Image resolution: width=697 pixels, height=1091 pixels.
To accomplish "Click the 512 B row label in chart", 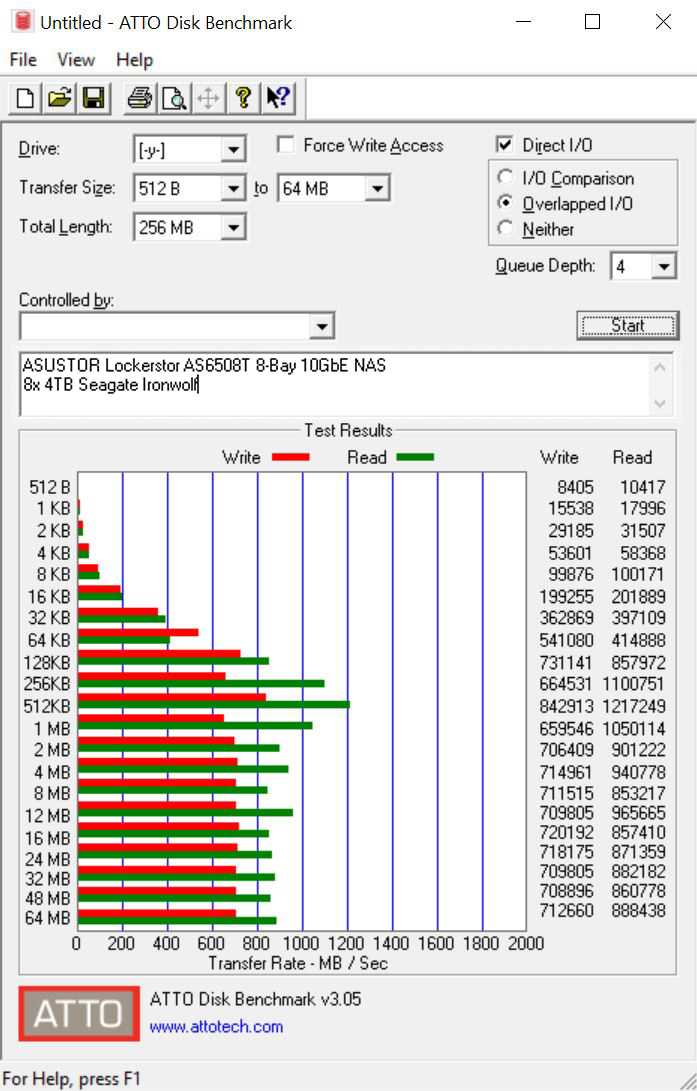I will pyautogui.click(x=49, y=487).
